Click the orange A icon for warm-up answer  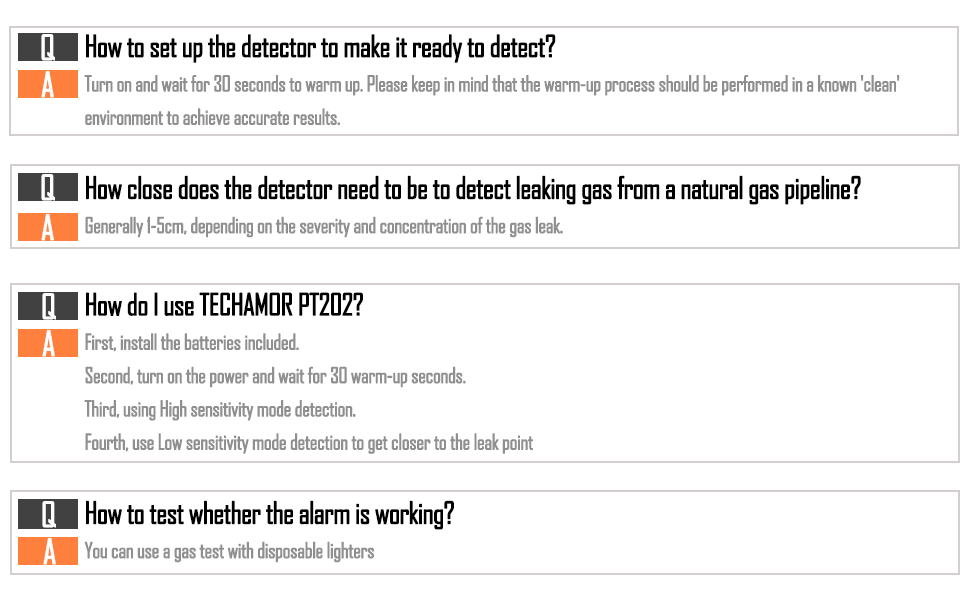[x=48, y=84]
